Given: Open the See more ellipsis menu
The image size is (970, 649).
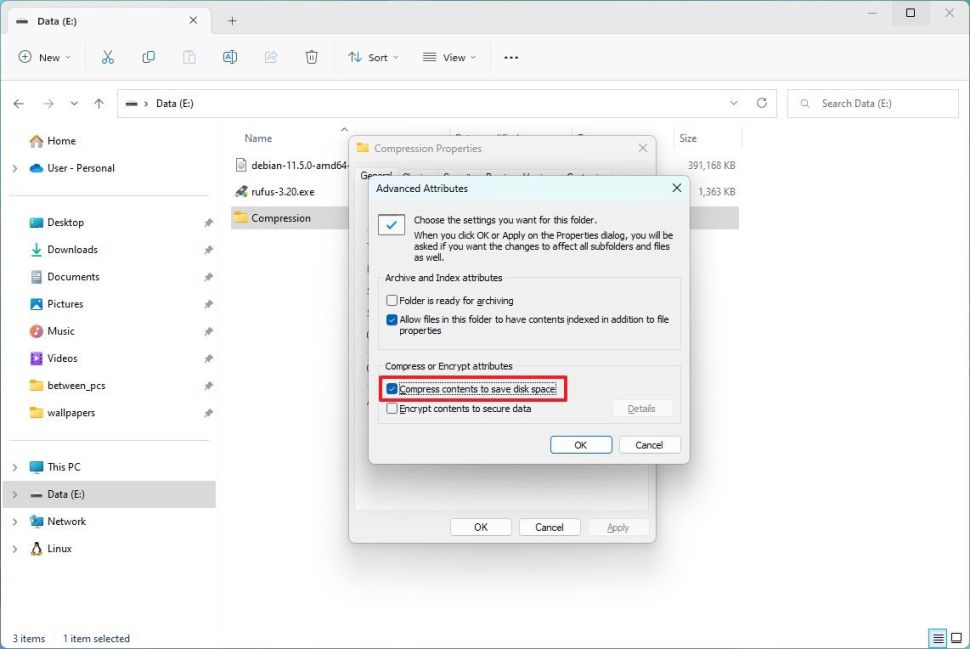Looking at the screenshot, I should (x=511, y=57).
